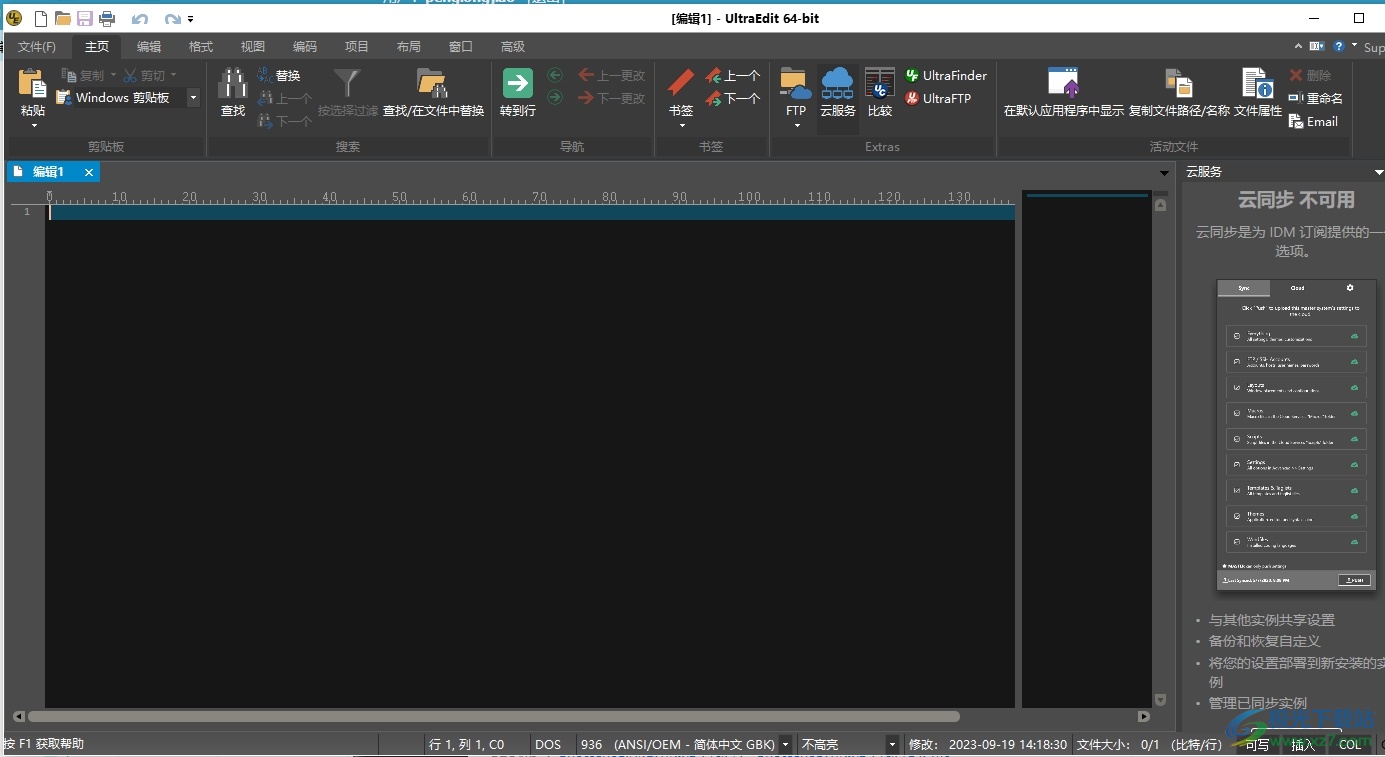The image size is (1385, 757).
Task: Open the 文件(F) menu
Action: (x=37, y=46)
